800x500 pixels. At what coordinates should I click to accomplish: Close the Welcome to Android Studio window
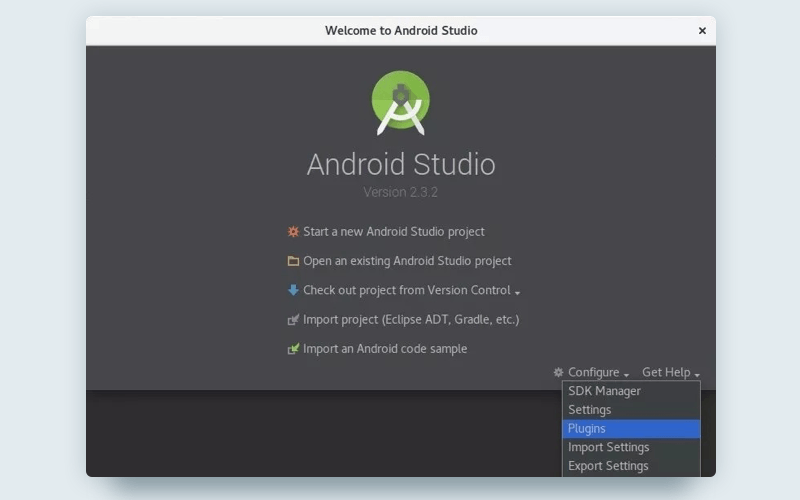(x=702, y=31)
